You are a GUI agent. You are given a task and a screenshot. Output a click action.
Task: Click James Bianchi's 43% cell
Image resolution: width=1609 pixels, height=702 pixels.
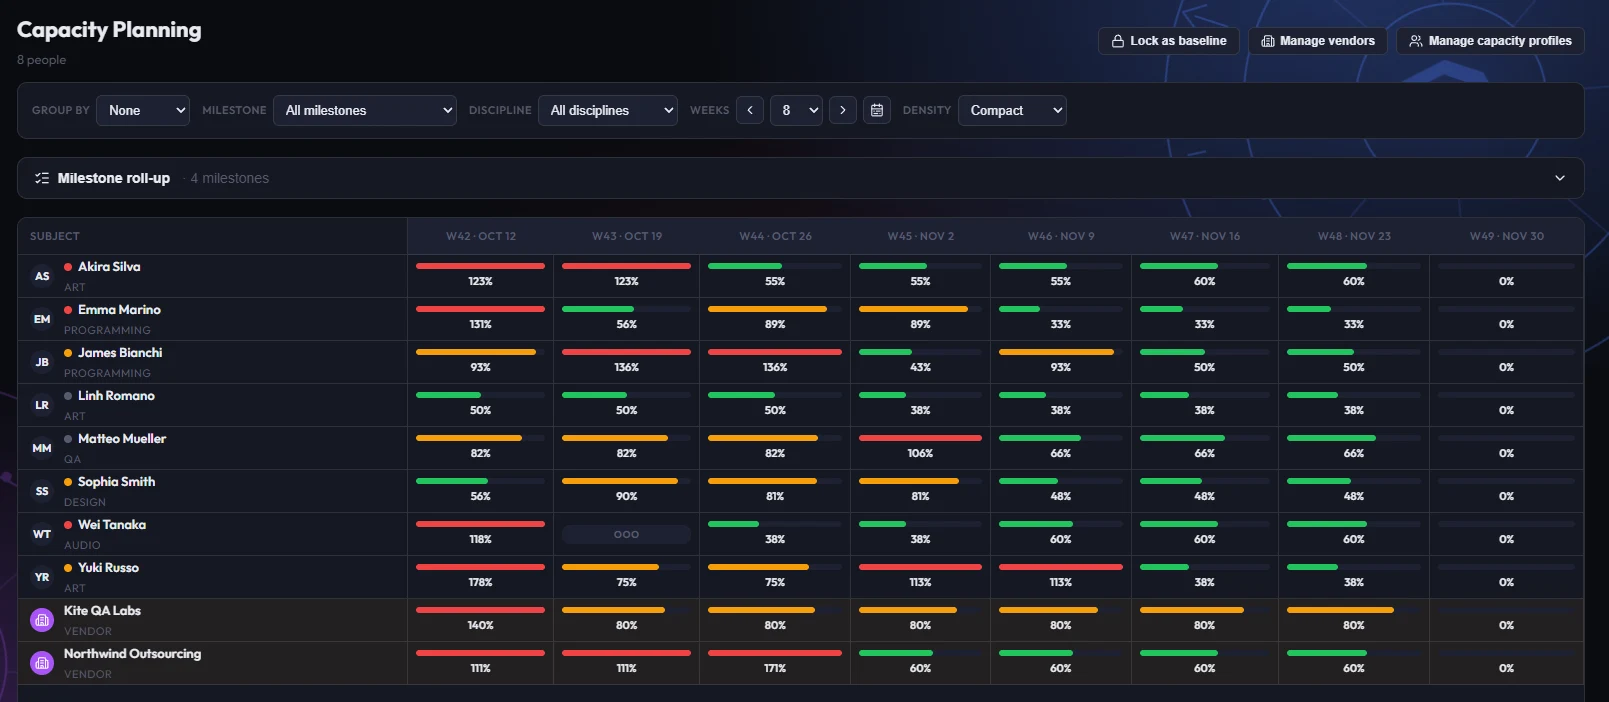pos(920,362)
